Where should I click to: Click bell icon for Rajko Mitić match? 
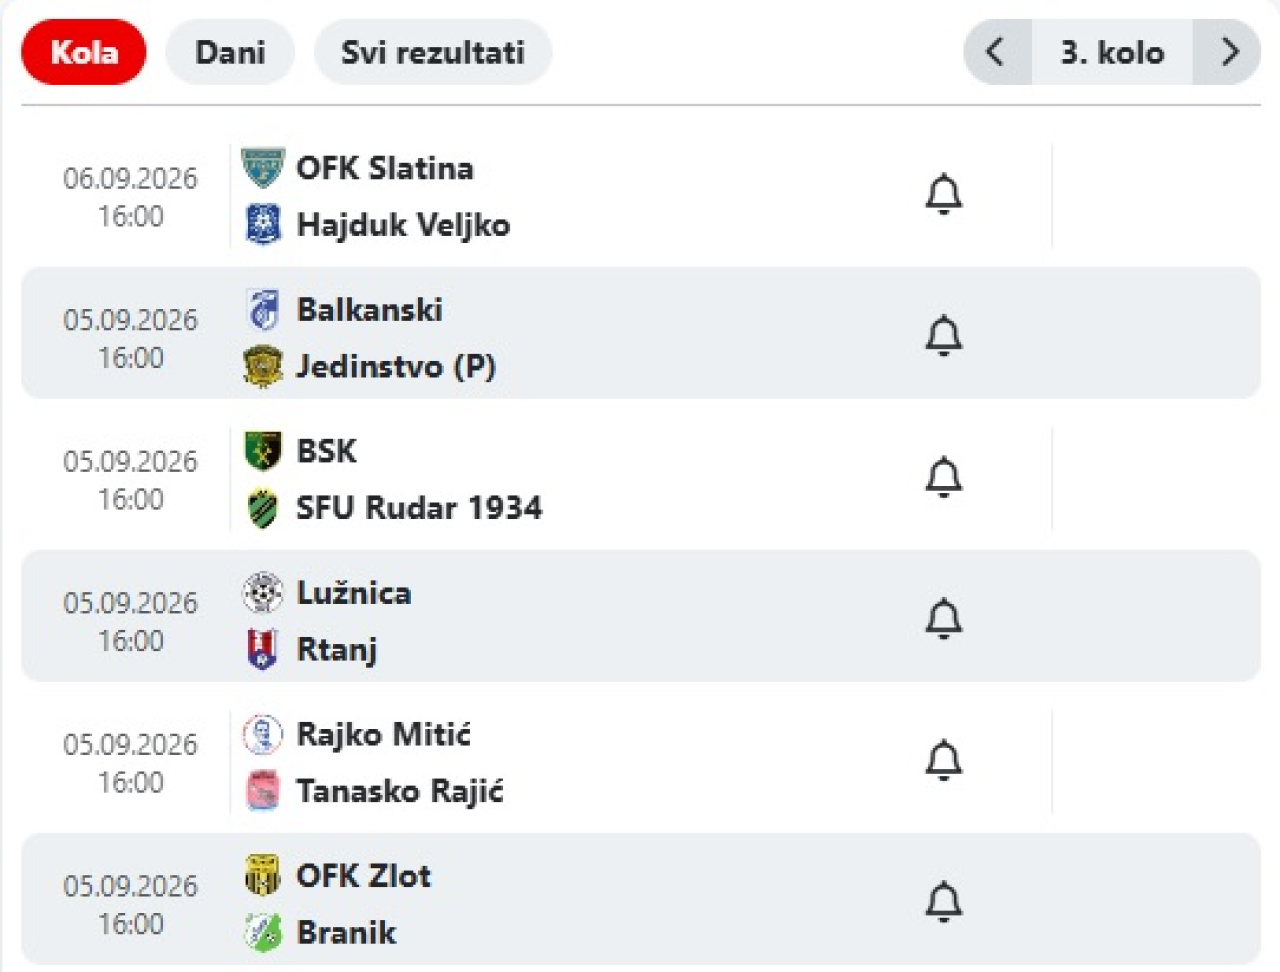coord(943,761)
